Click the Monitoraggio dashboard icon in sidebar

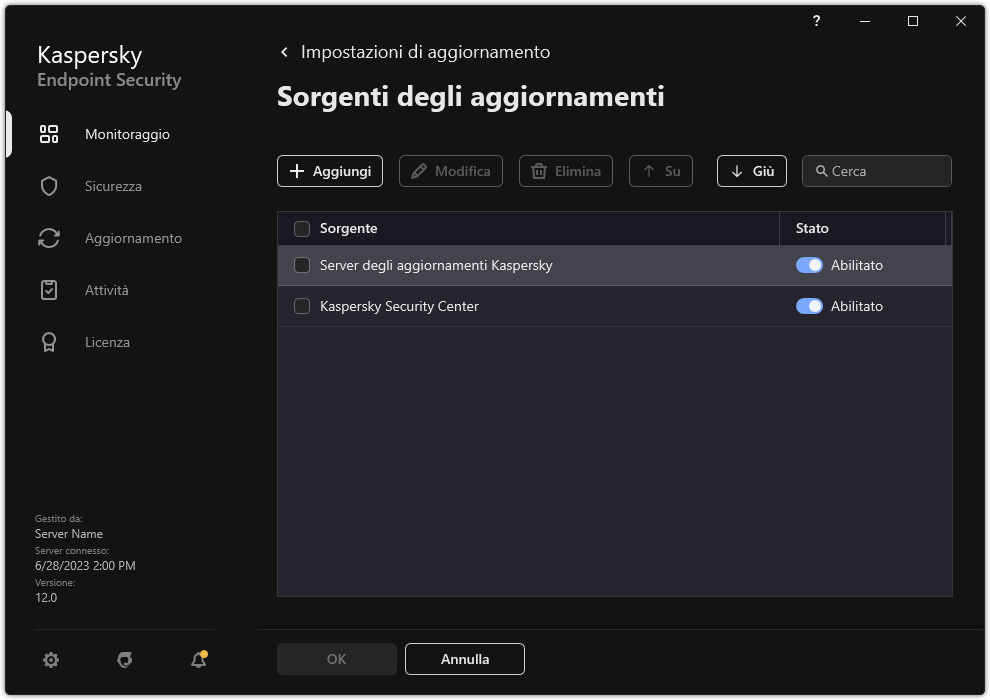(x=49, y=134)
